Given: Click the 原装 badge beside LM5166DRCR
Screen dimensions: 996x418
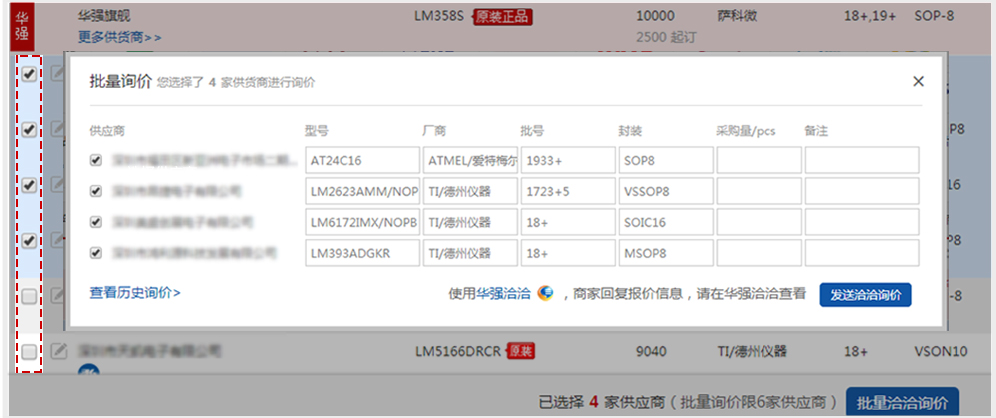Looking at the screenshot, I should point(521,351).
